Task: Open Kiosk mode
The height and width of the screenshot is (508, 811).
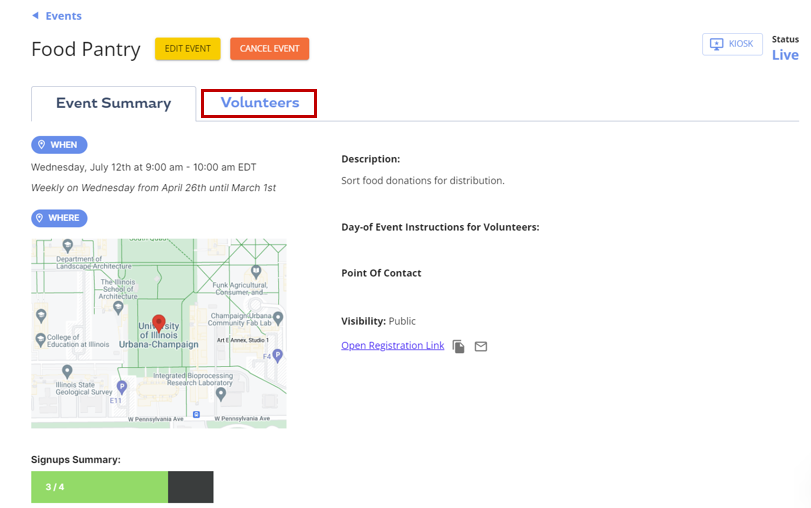Action: pyautogui.click(x=732, y=44)
